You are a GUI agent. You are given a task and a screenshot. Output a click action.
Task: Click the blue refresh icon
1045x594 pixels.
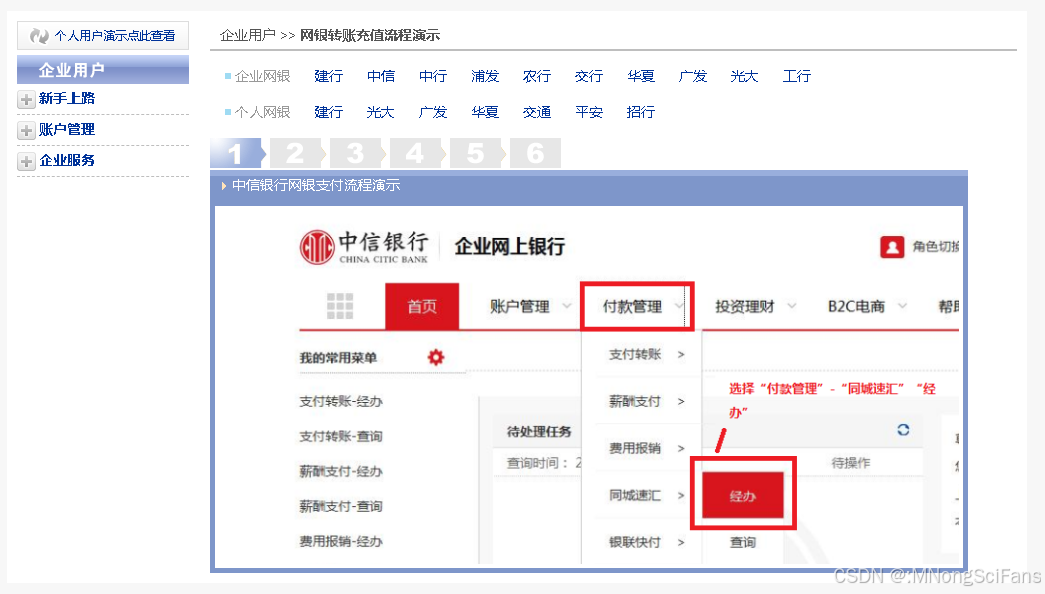click(x=903, y=430)
